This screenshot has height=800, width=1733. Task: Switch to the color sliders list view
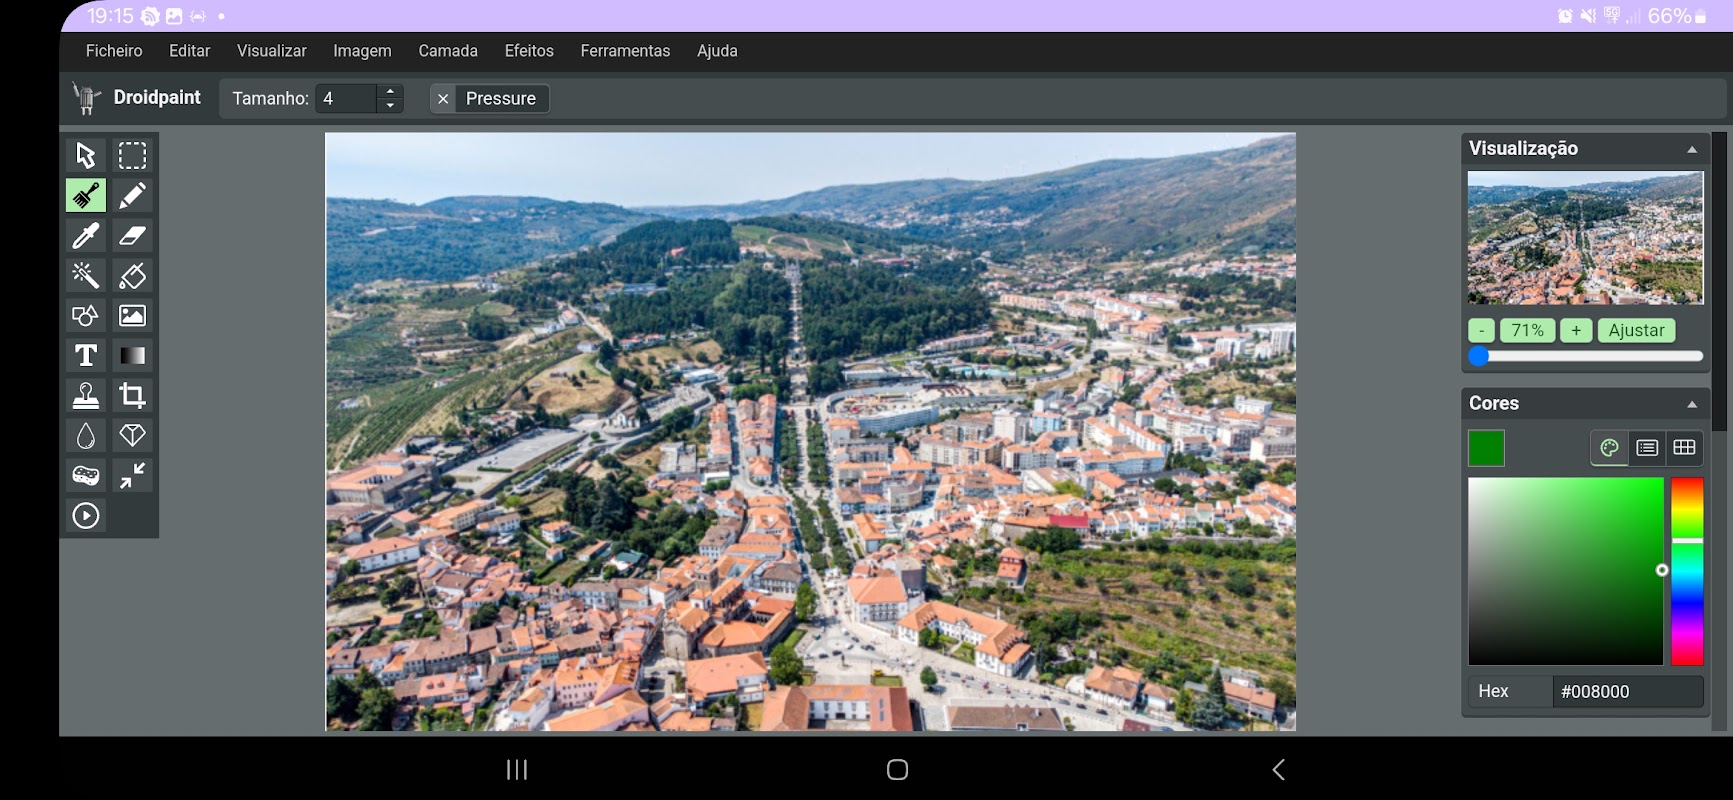[1647, 448]
